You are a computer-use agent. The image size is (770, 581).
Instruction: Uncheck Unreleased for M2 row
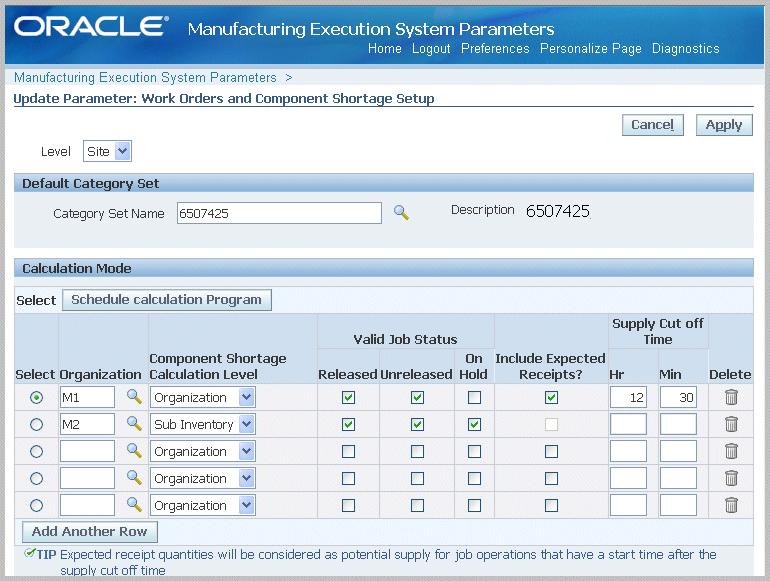pos(417,424)
